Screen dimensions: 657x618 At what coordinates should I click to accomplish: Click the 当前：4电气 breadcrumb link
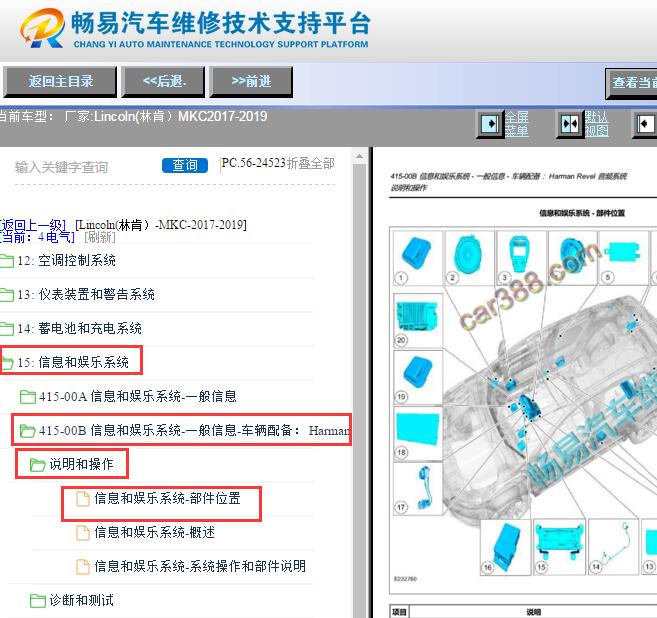click(37, 237)
